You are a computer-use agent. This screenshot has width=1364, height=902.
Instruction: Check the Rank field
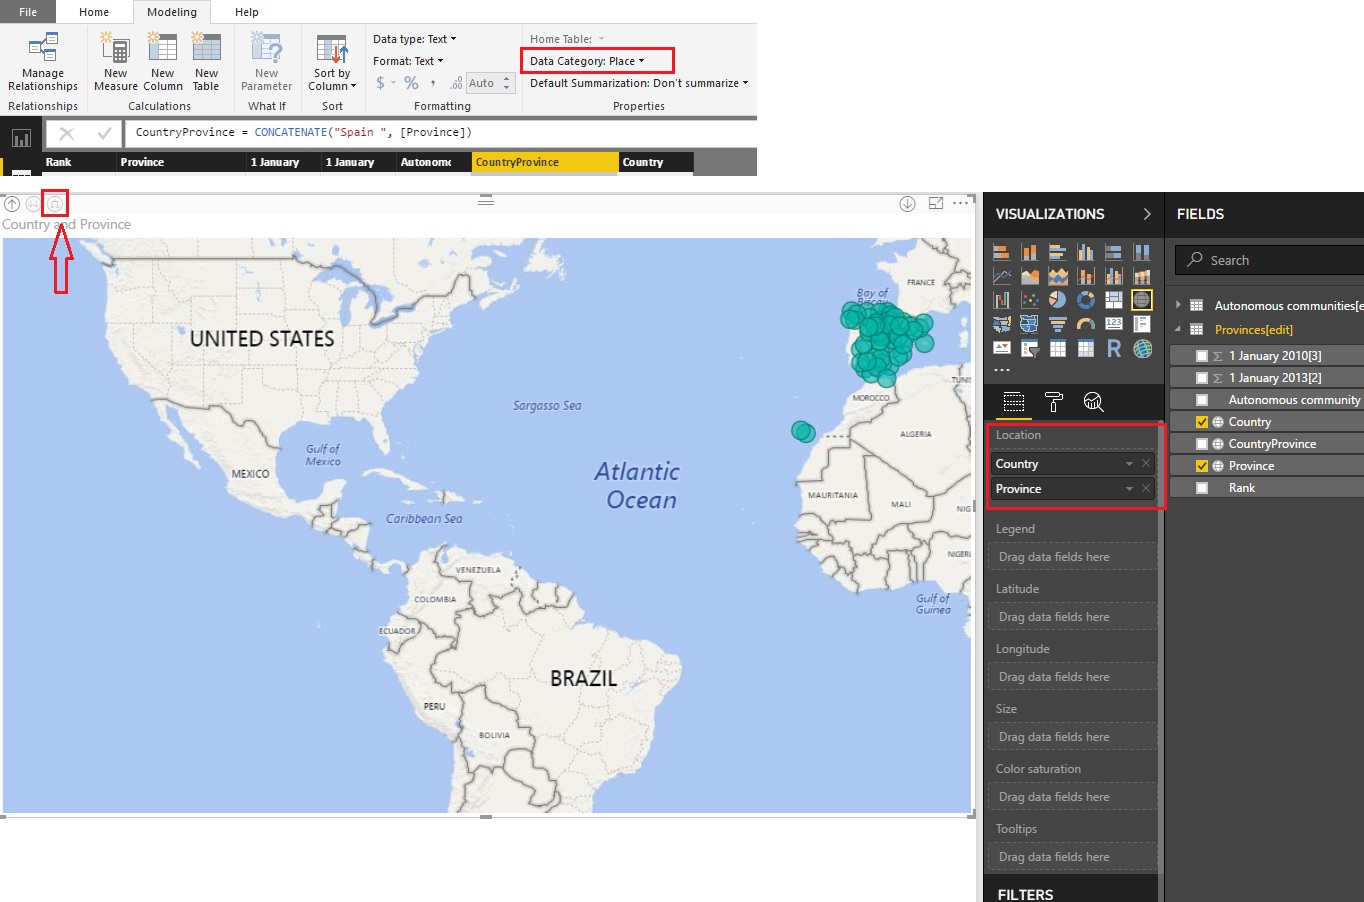point(1202,488)
